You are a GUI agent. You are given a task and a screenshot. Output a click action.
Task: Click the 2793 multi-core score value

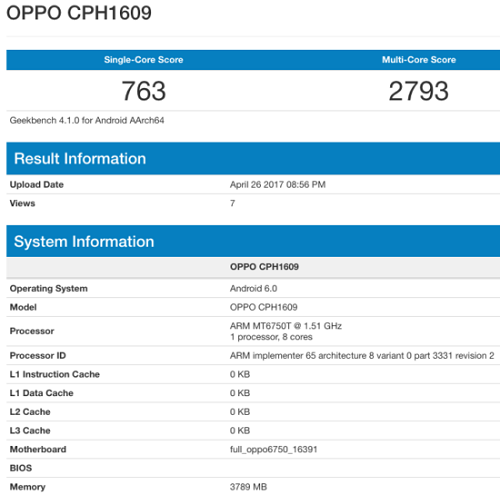click(x=419, y=91)
